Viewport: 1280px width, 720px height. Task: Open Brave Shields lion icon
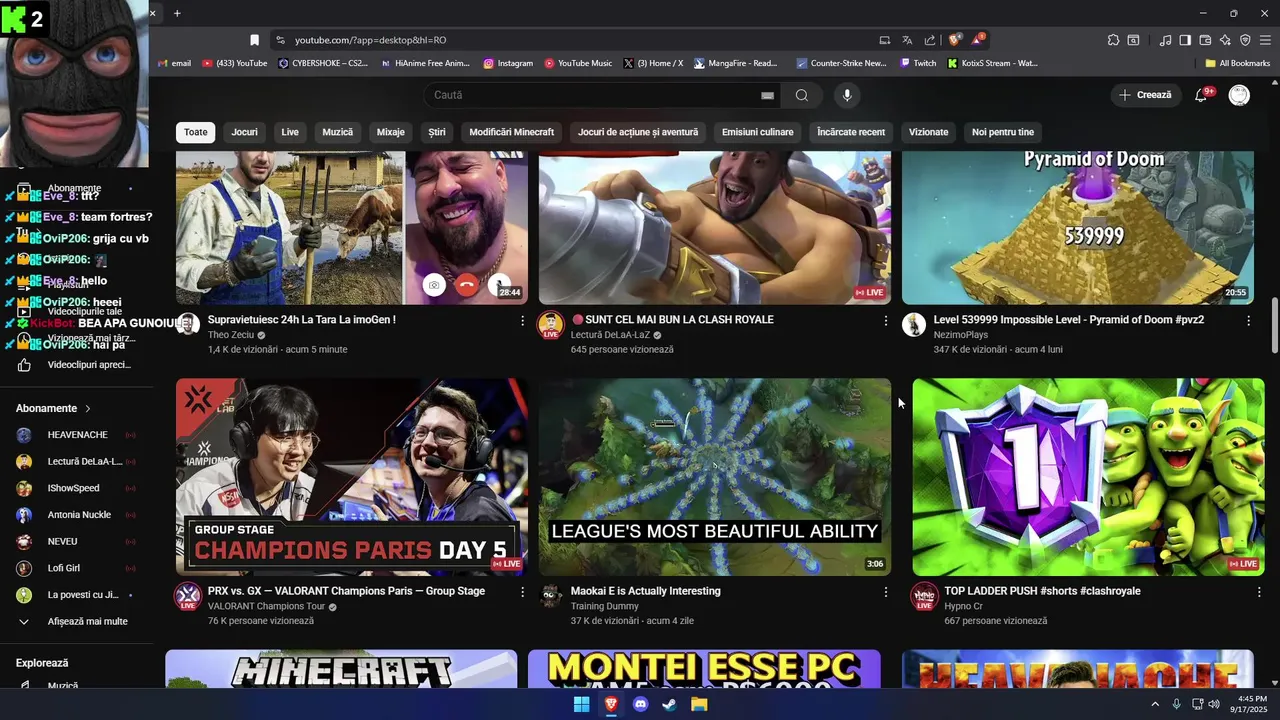point(955,40)
